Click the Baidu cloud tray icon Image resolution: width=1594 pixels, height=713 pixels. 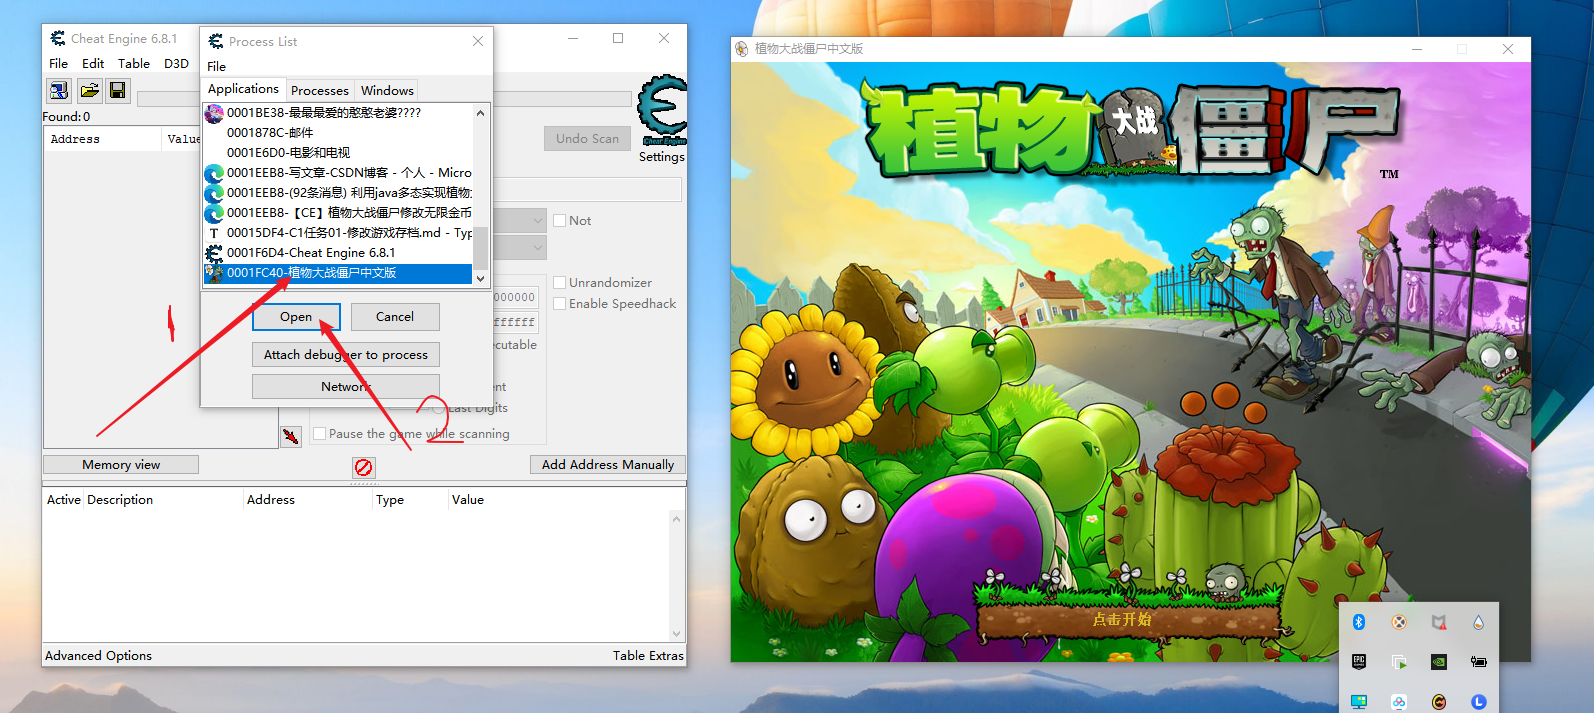coord(1399,702)
